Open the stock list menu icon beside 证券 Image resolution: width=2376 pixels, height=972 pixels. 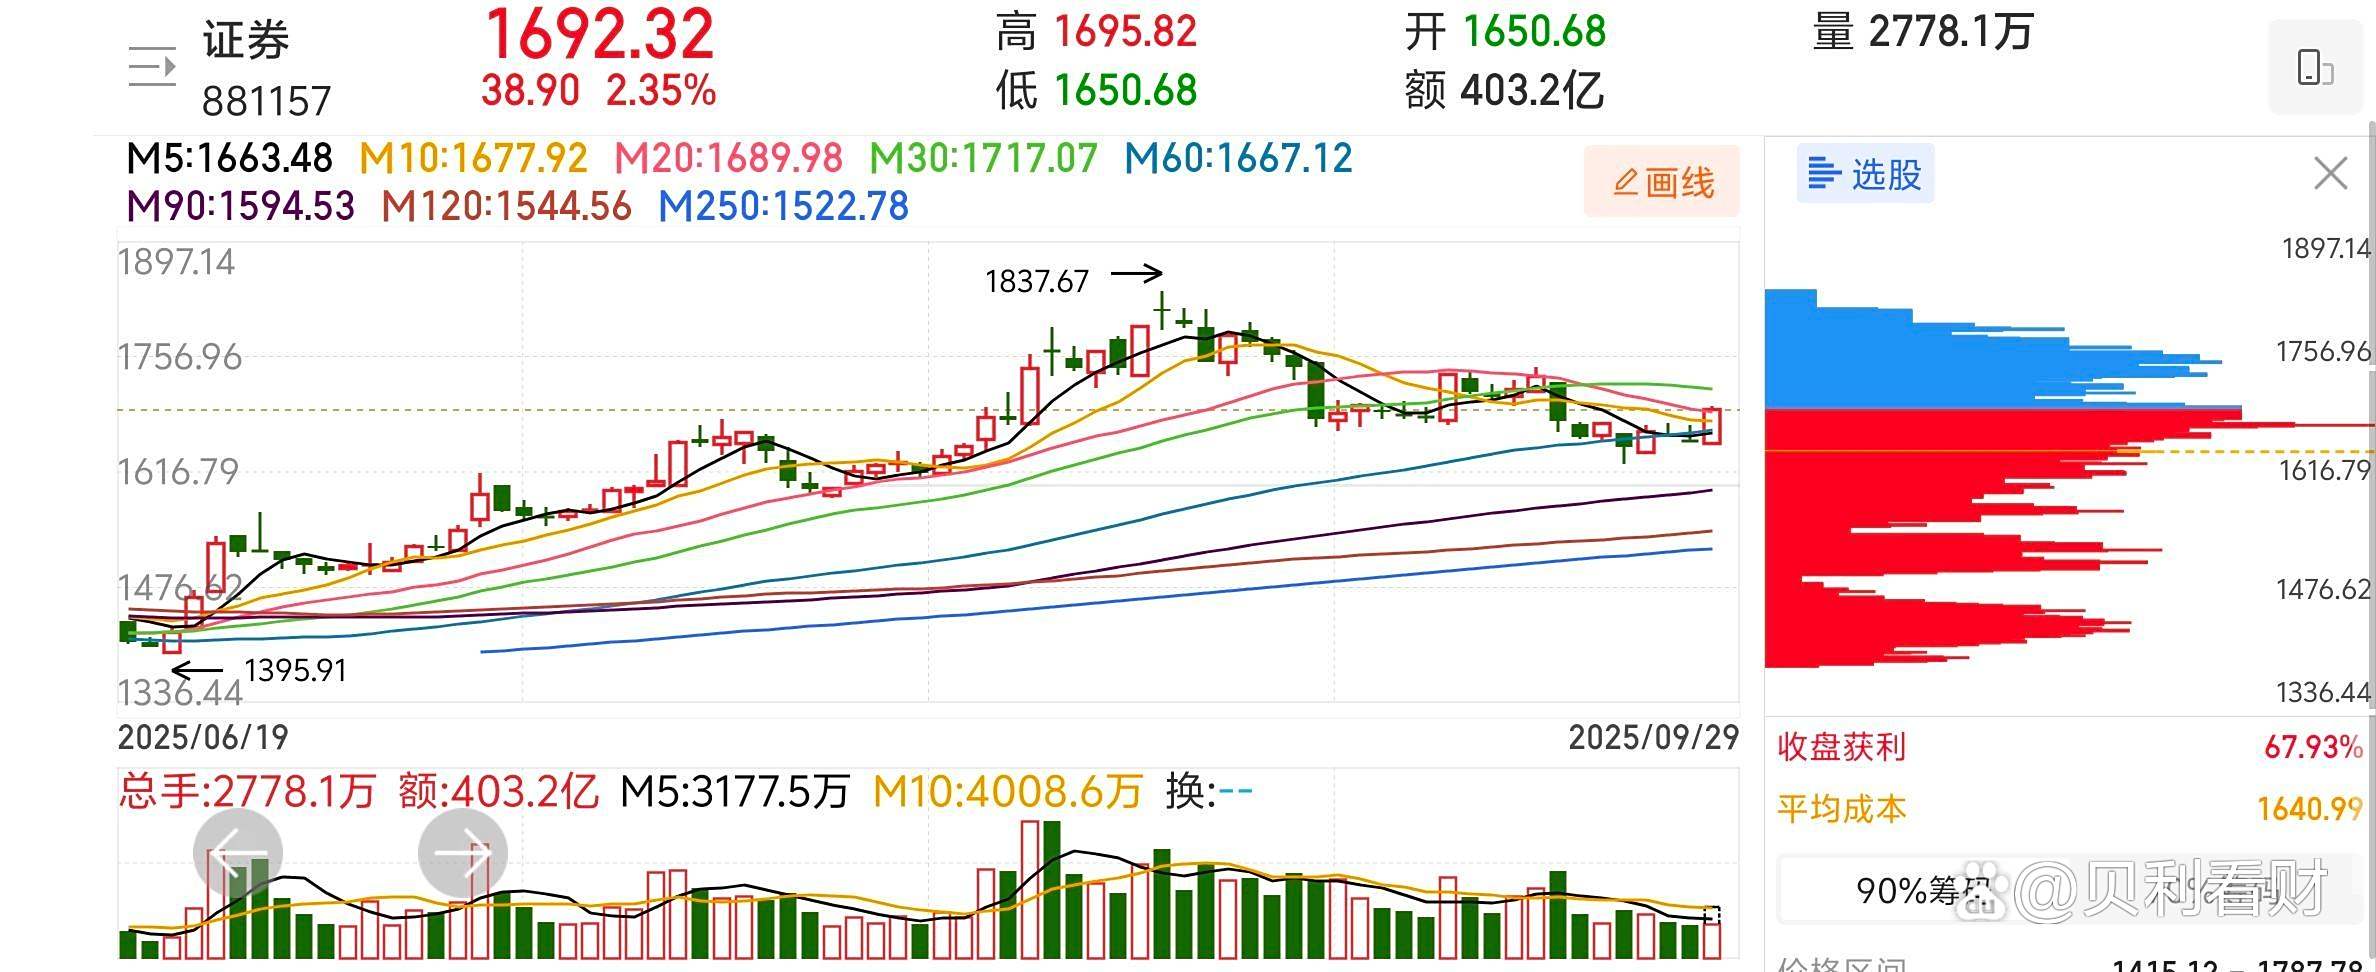tap(152, 67)
